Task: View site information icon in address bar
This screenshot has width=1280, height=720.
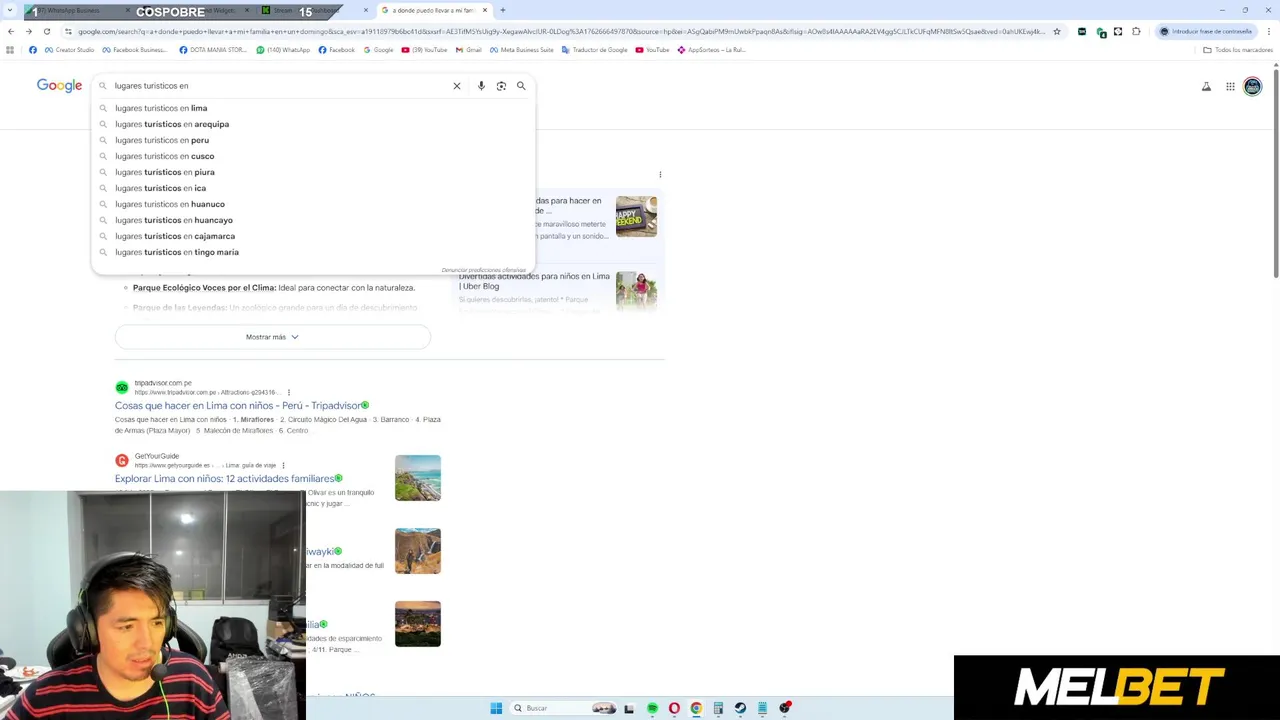Action: click(68, 32)
